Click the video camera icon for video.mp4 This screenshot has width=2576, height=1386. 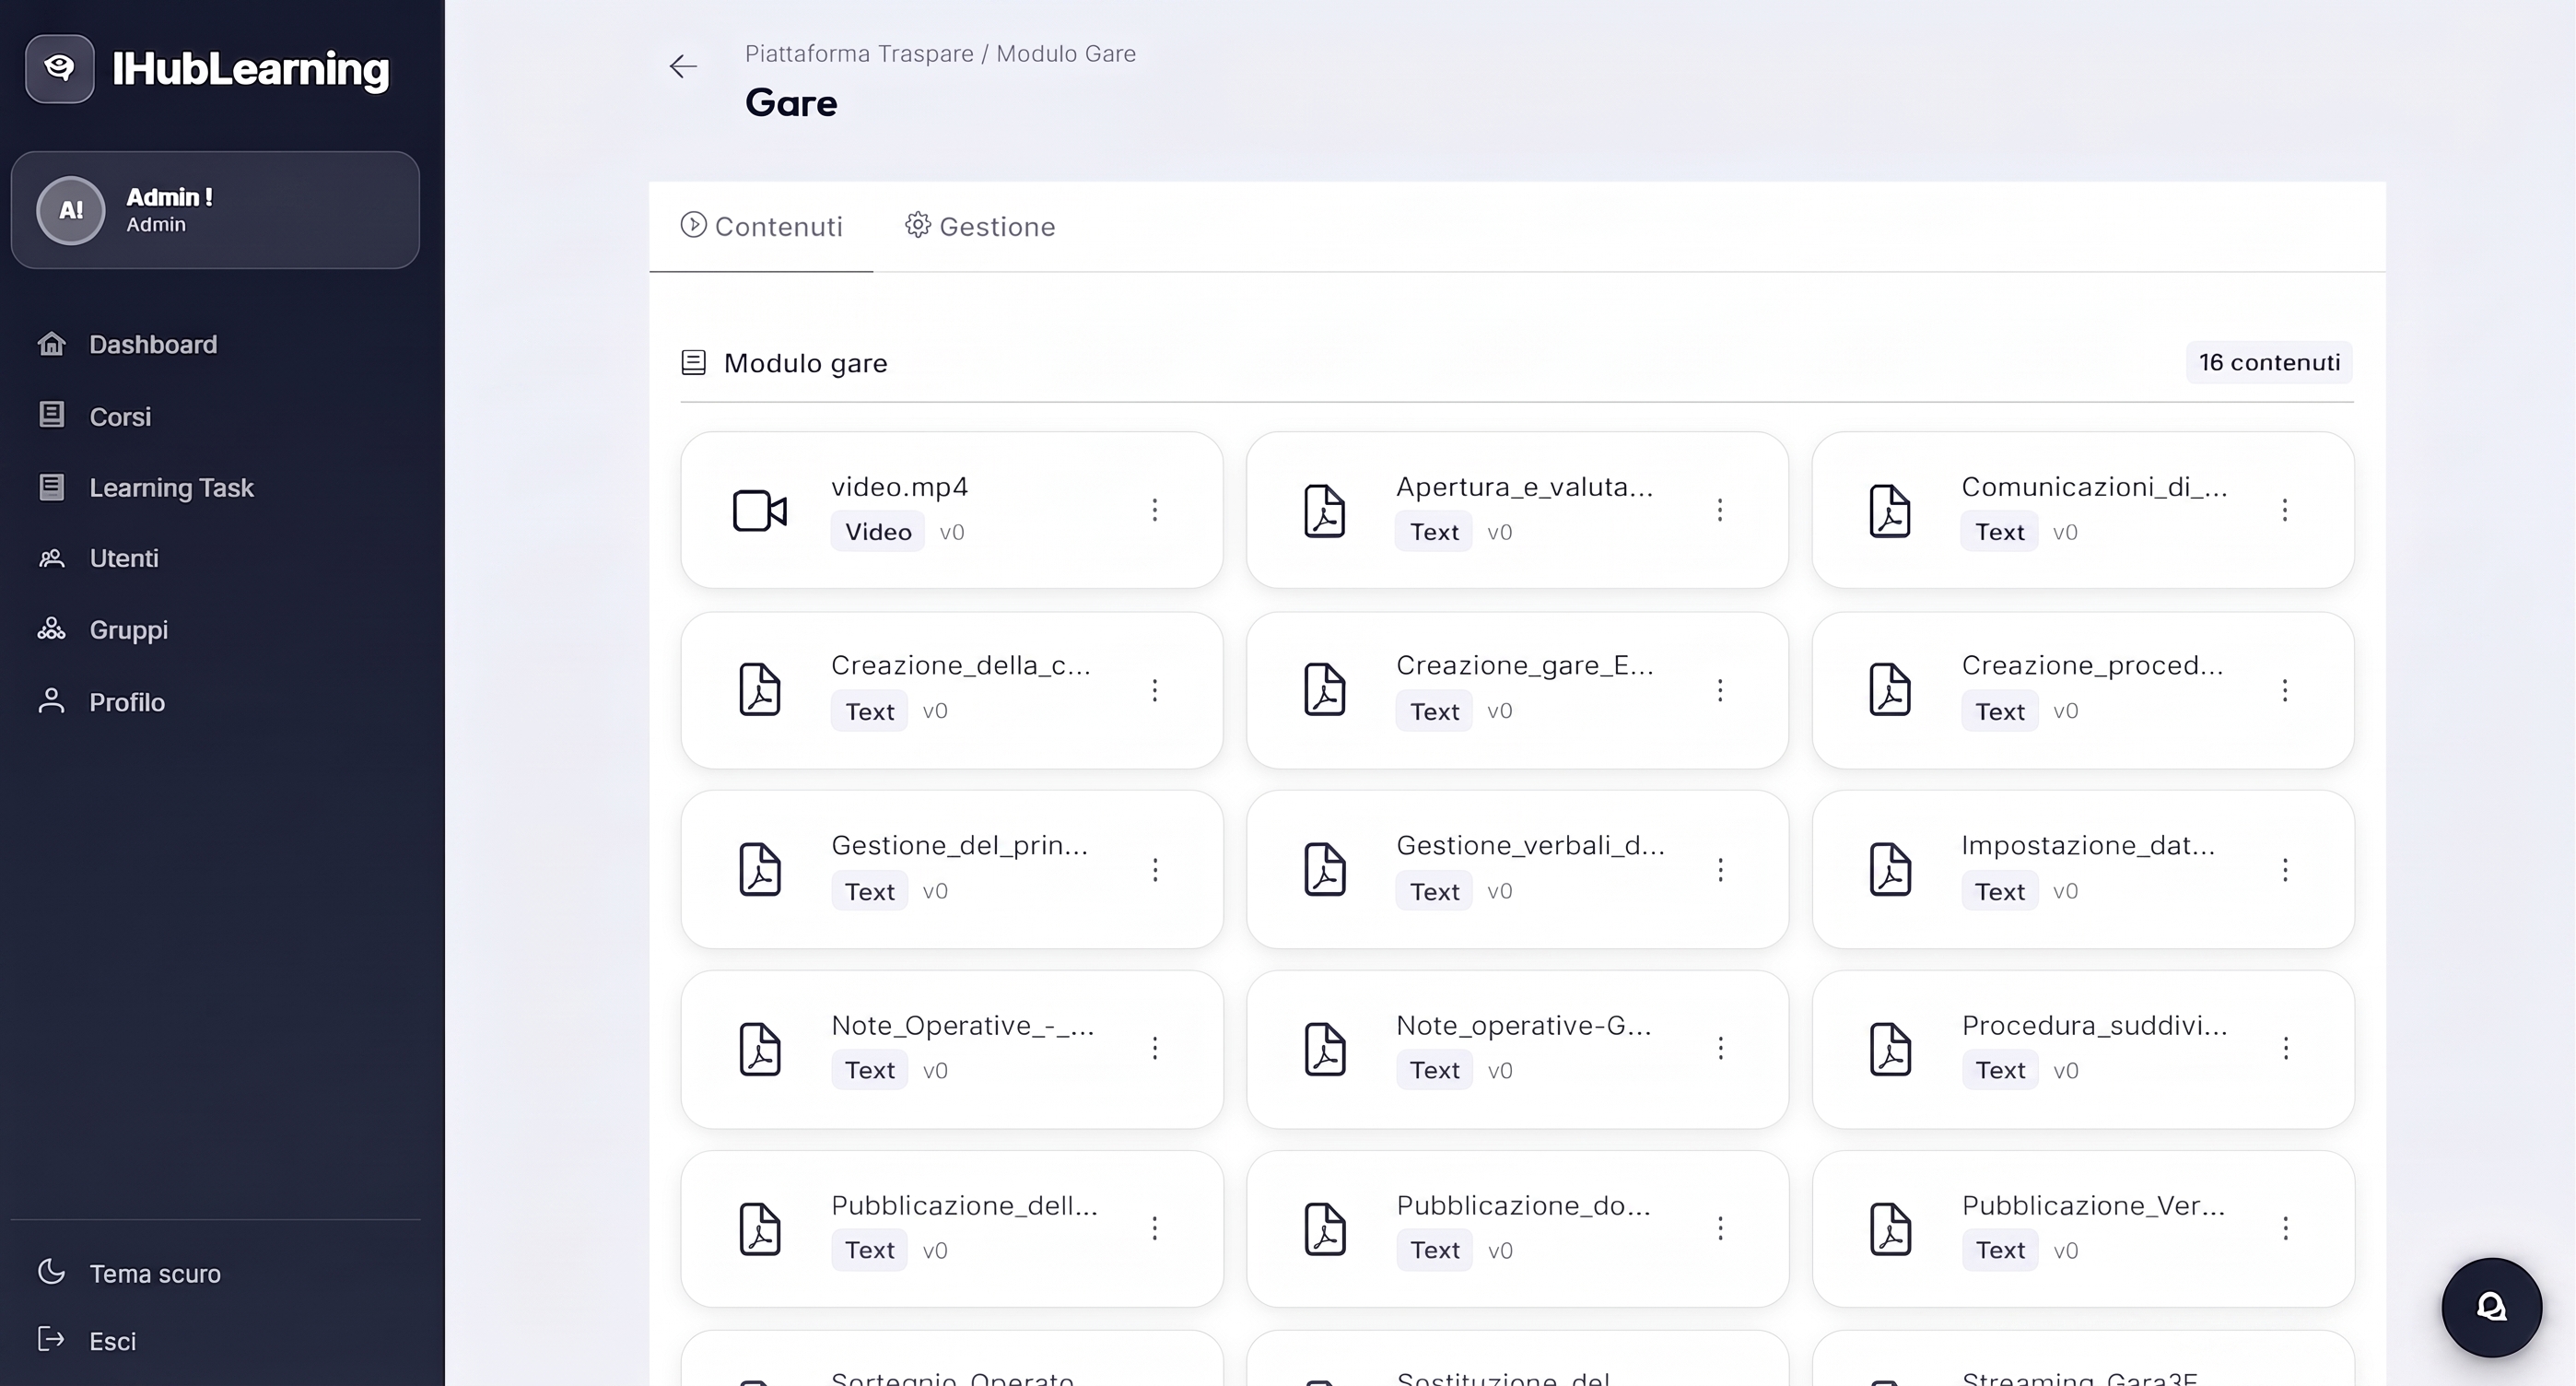click(760, 511)
